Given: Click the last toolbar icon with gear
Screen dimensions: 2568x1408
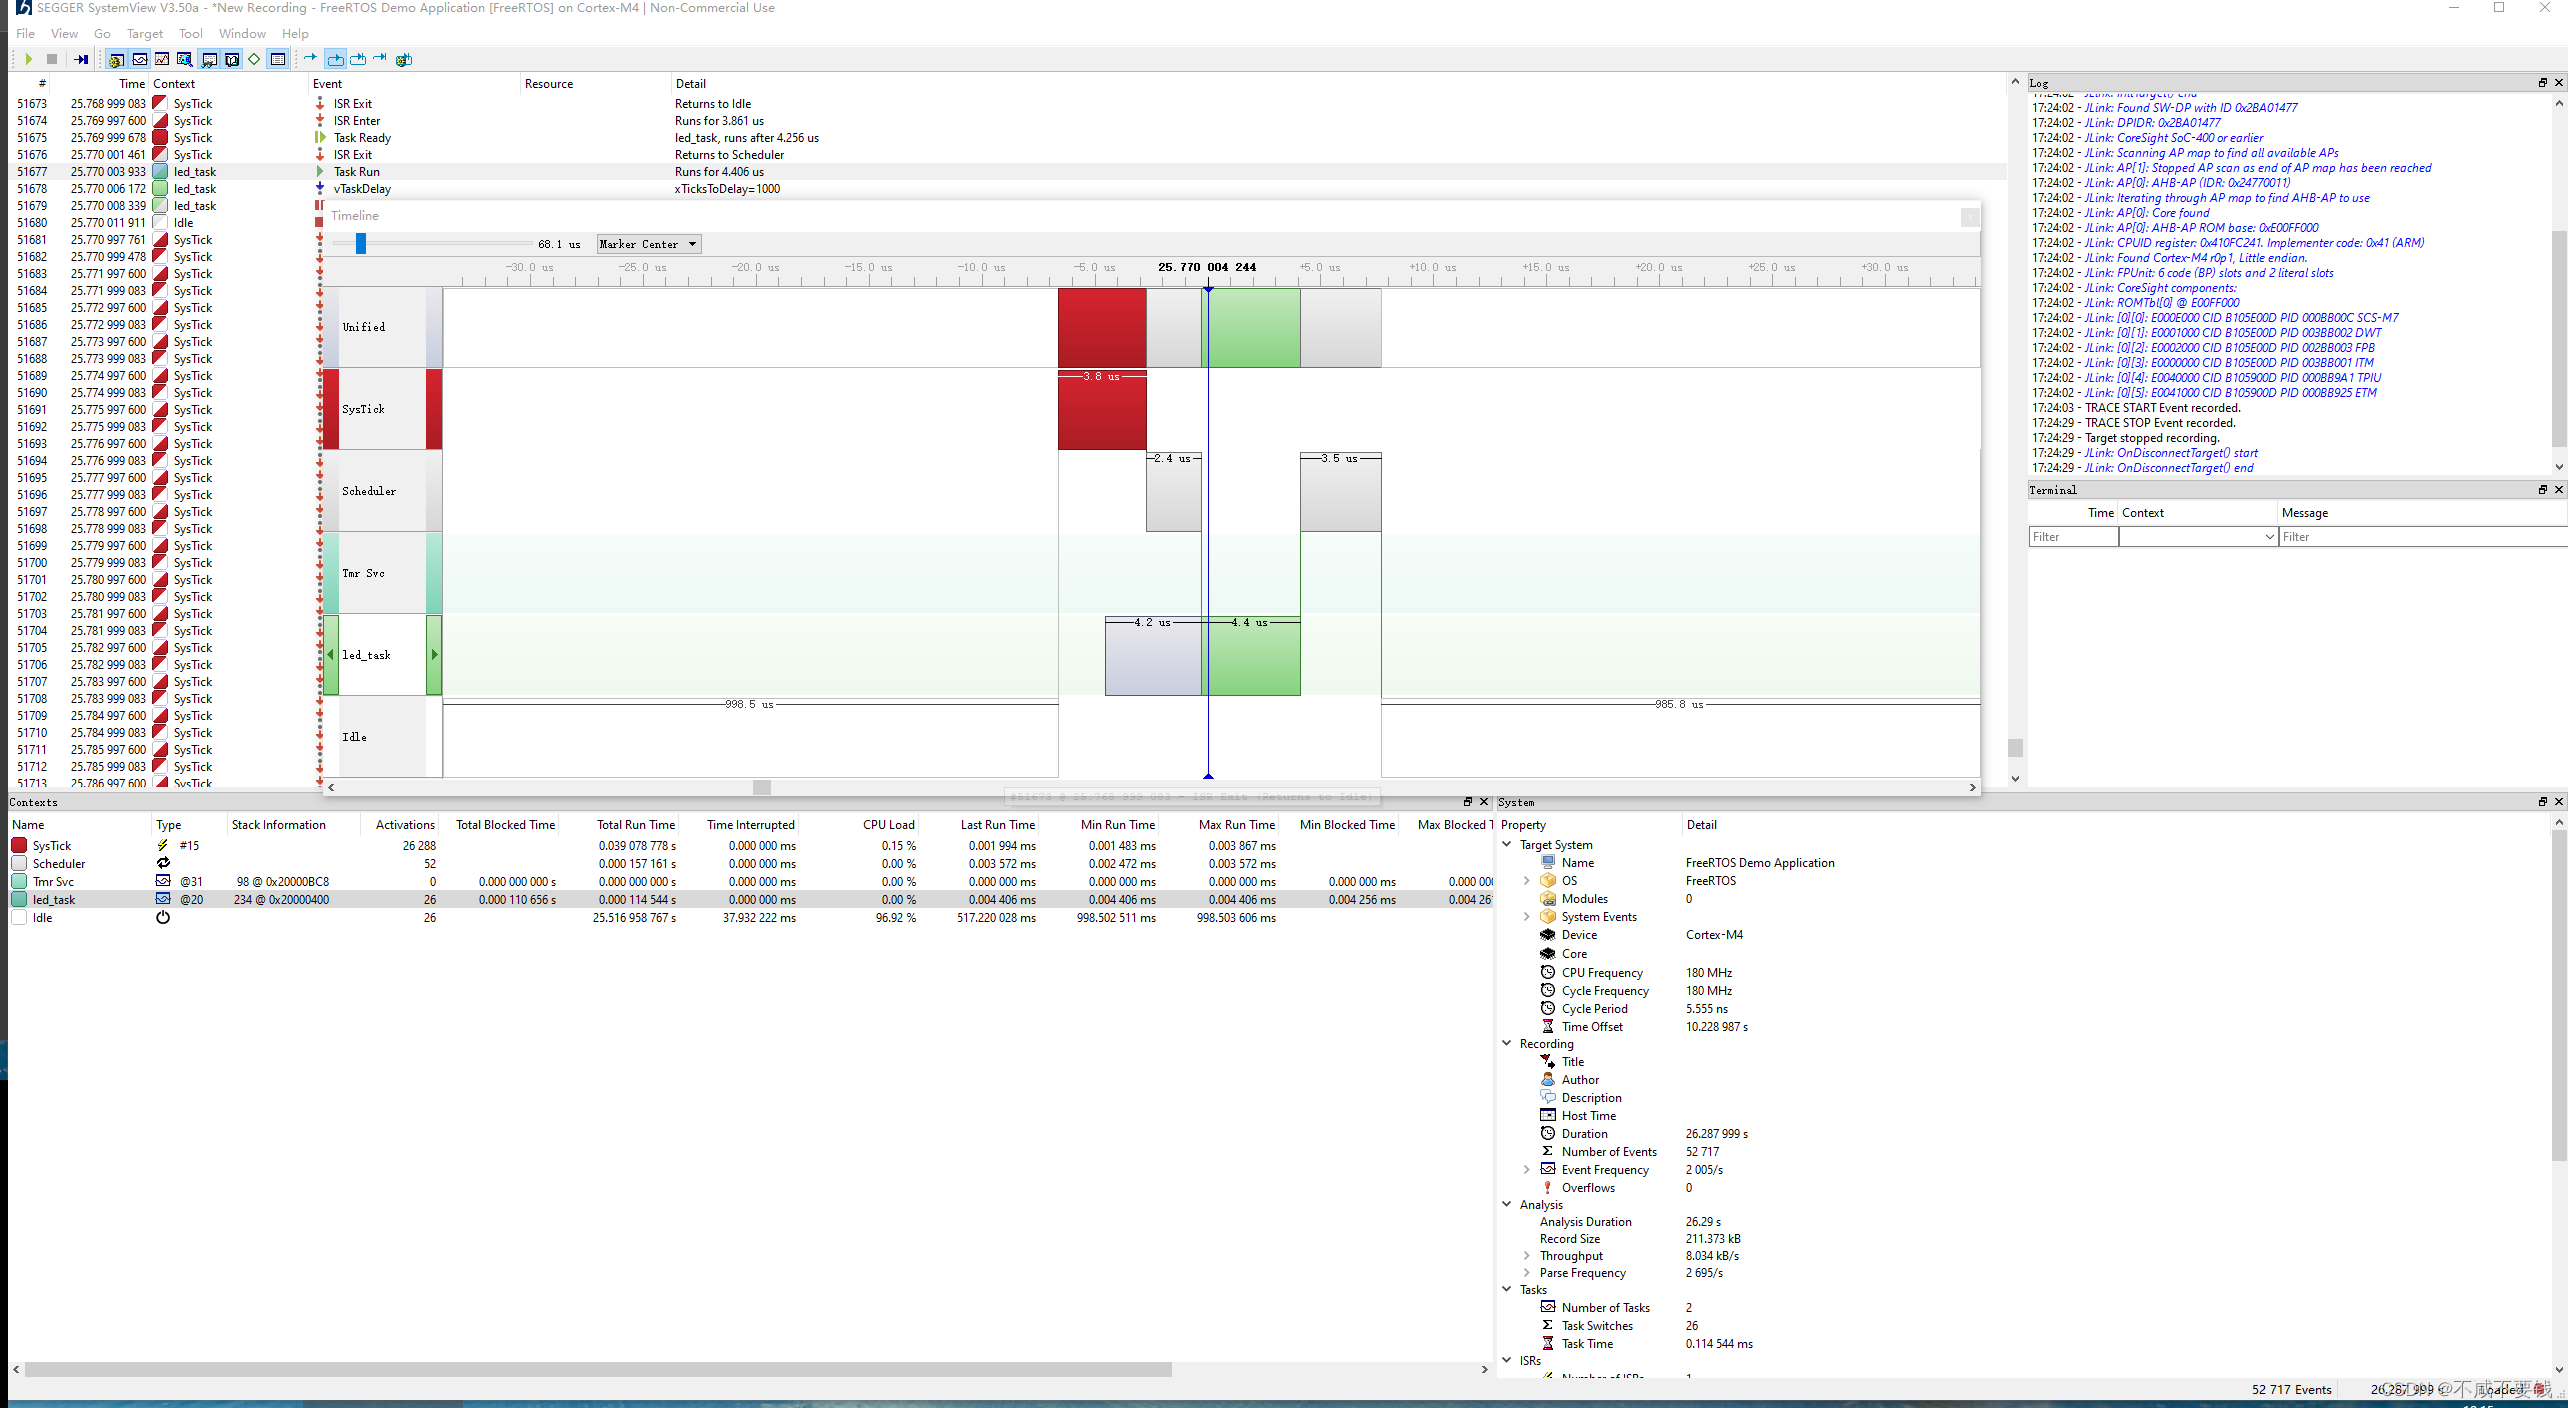Looking at the screenshot, I should (x=404, y=60).
